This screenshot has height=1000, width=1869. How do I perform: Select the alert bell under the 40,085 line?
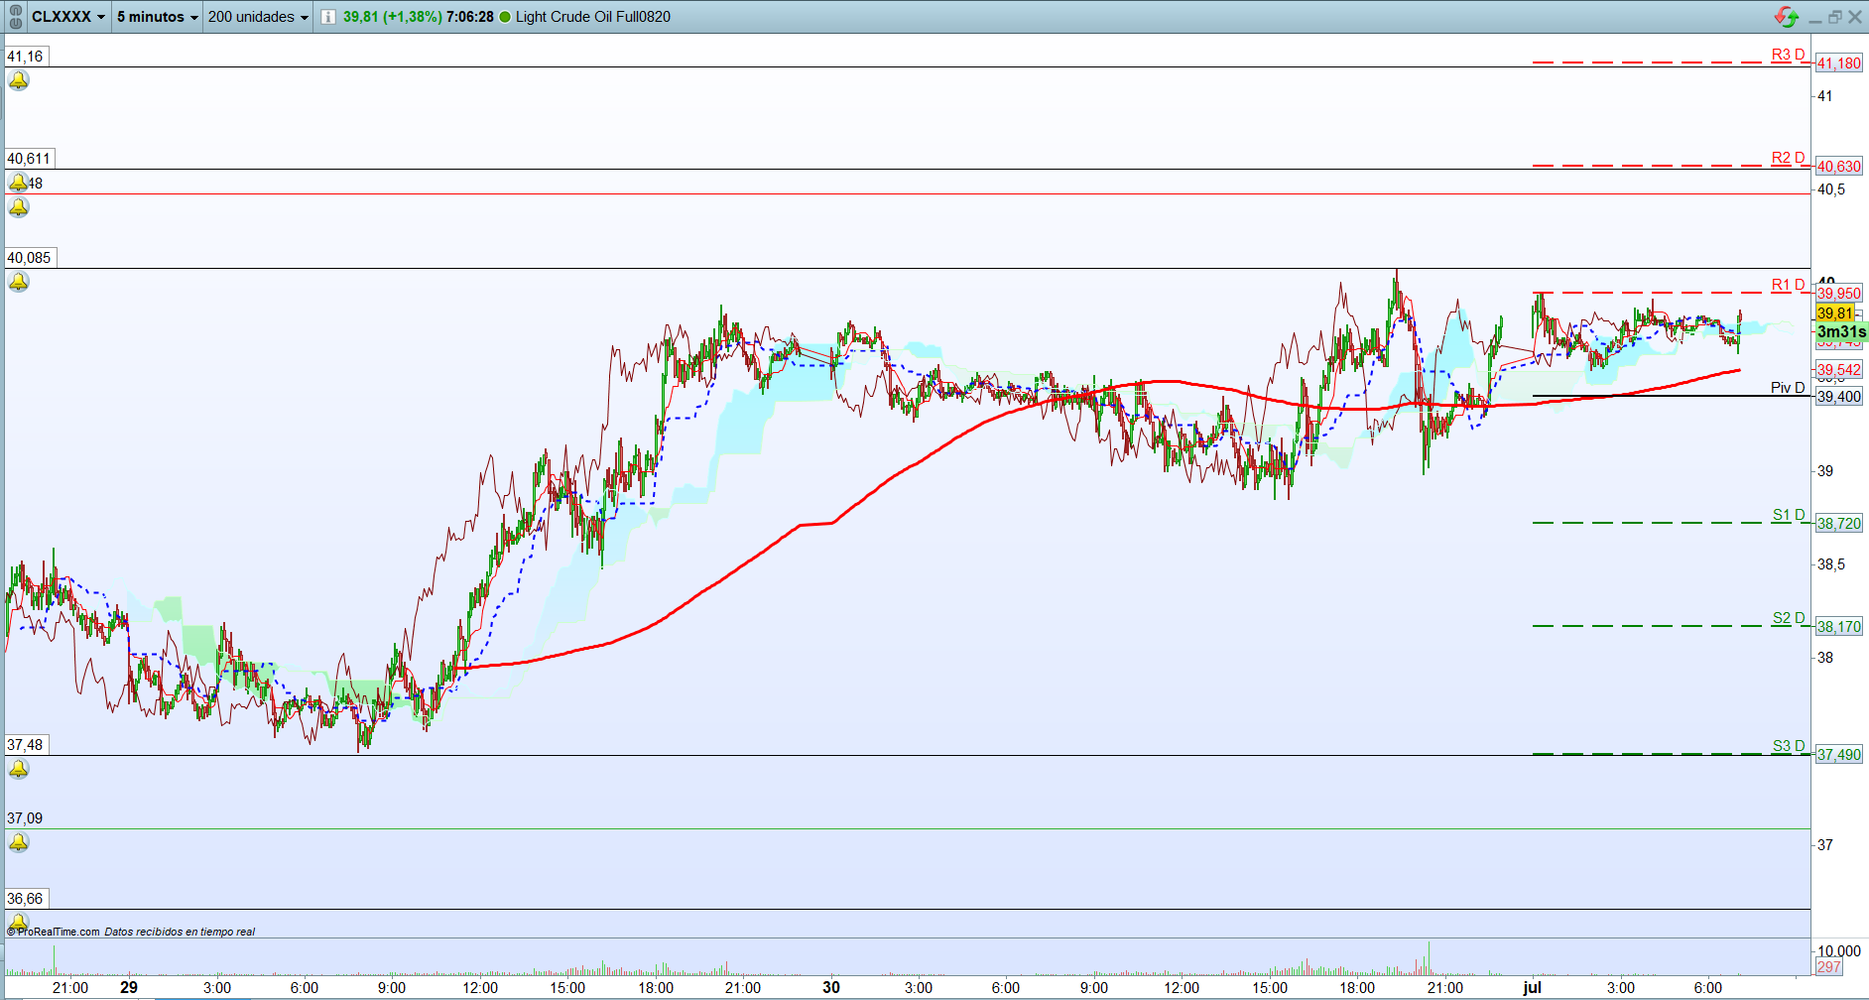19,282
